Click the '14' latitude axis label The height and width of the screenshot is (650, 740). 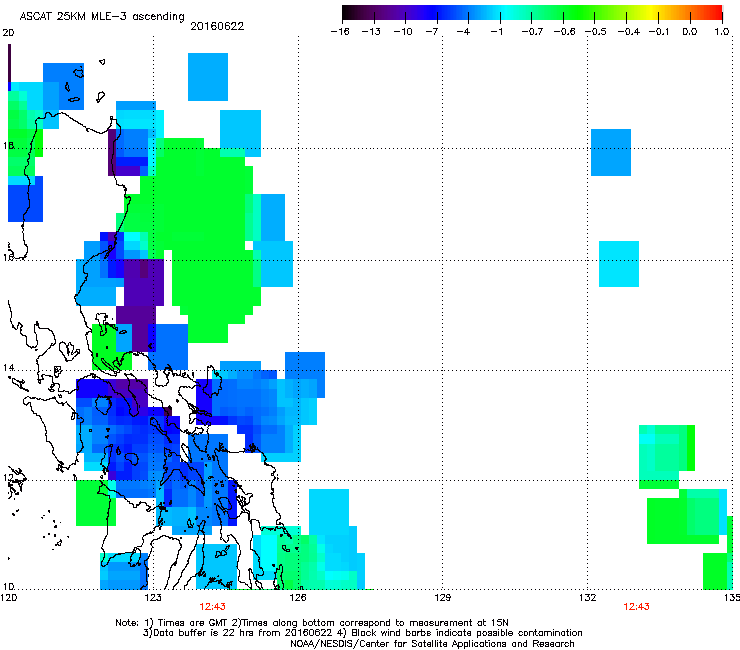point(8,367)
